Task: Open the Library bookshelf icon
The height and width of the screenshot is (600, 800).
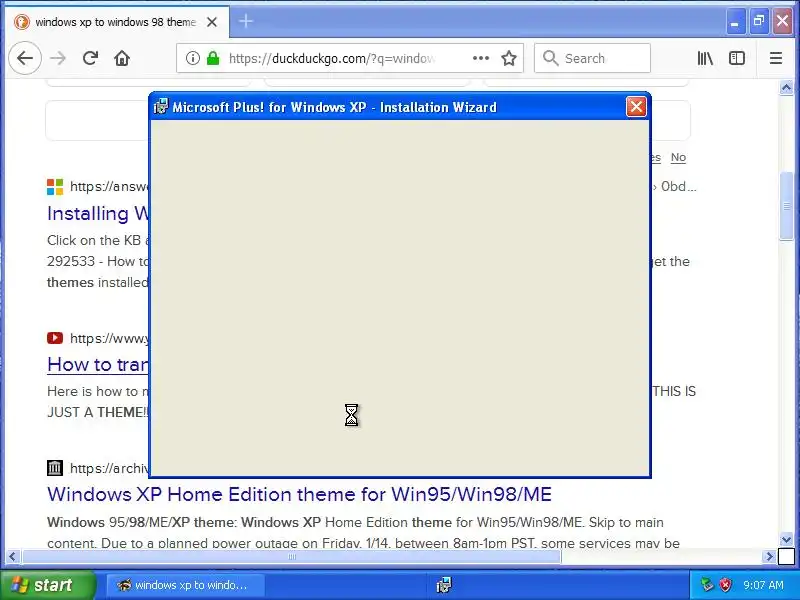Action: coord(706,58)
